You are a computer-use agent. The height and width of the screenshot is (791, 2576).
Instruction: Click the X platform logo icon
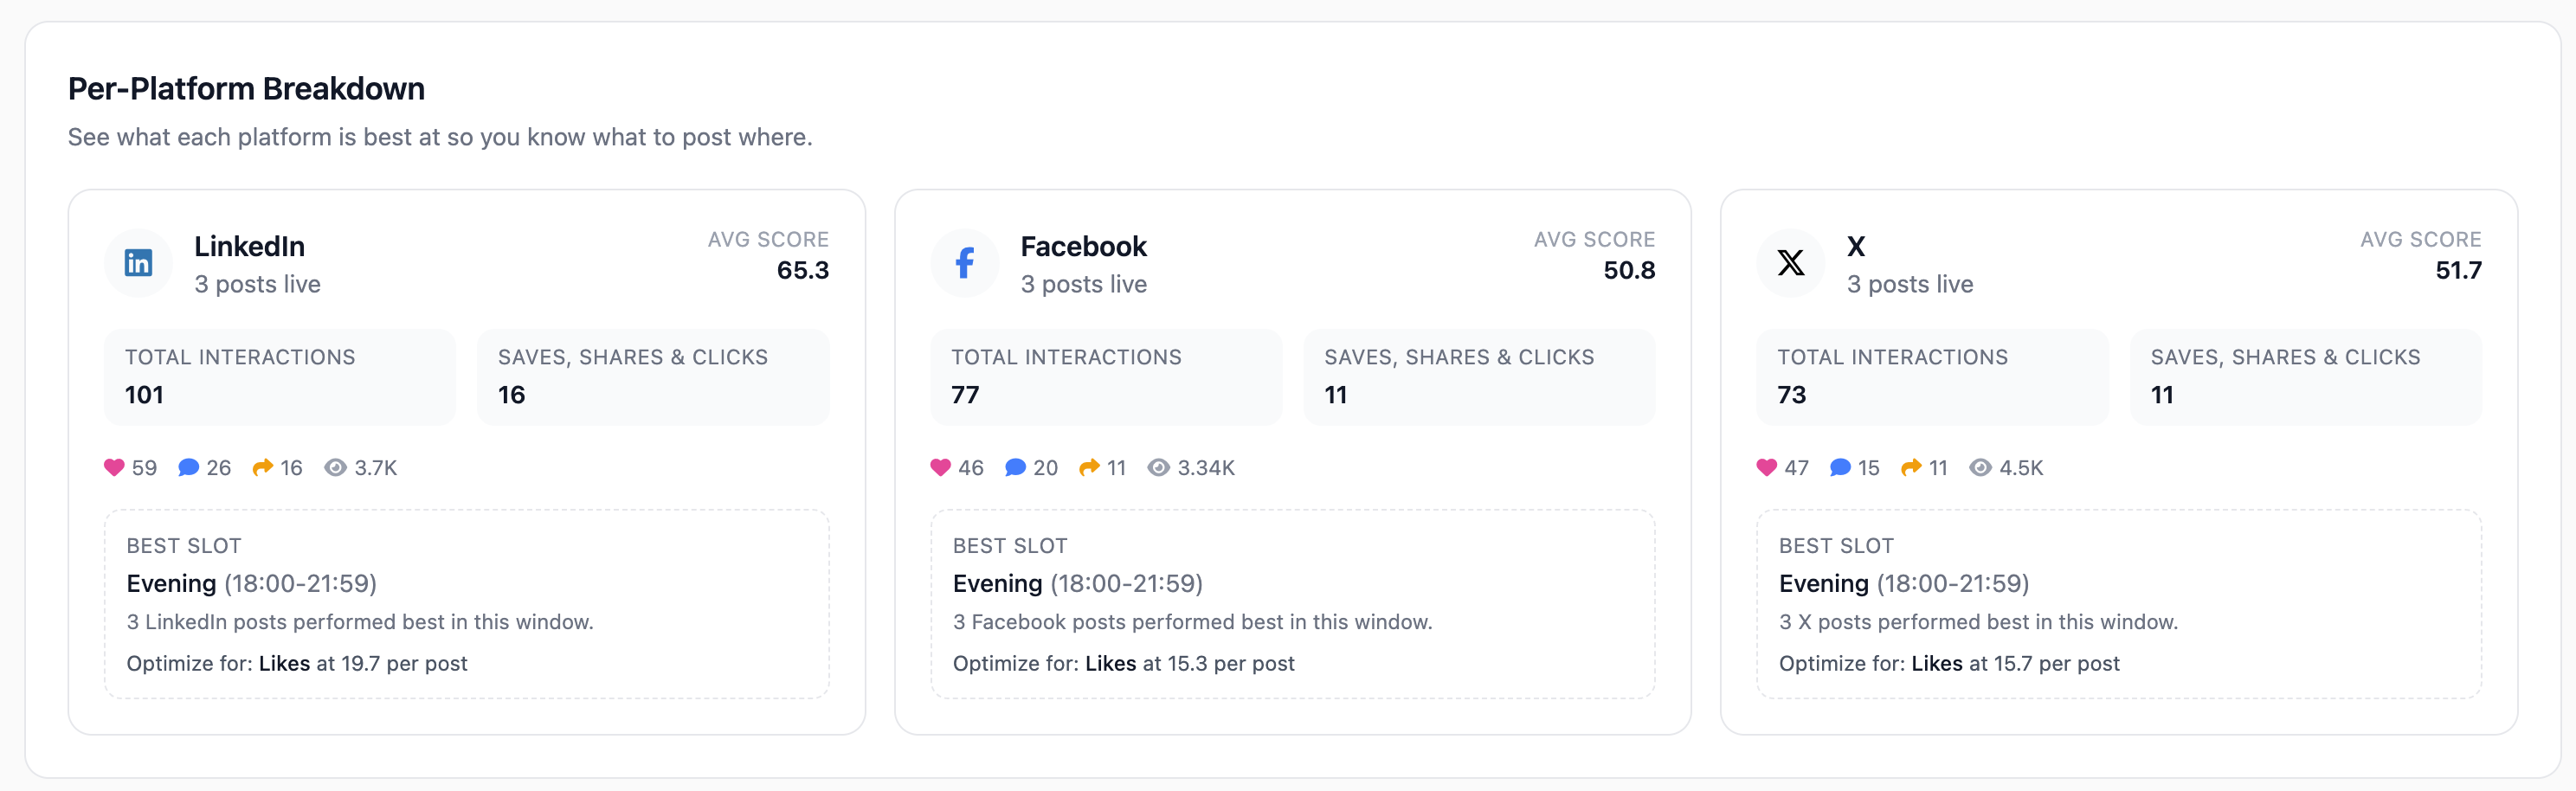tap(1790, 263)
